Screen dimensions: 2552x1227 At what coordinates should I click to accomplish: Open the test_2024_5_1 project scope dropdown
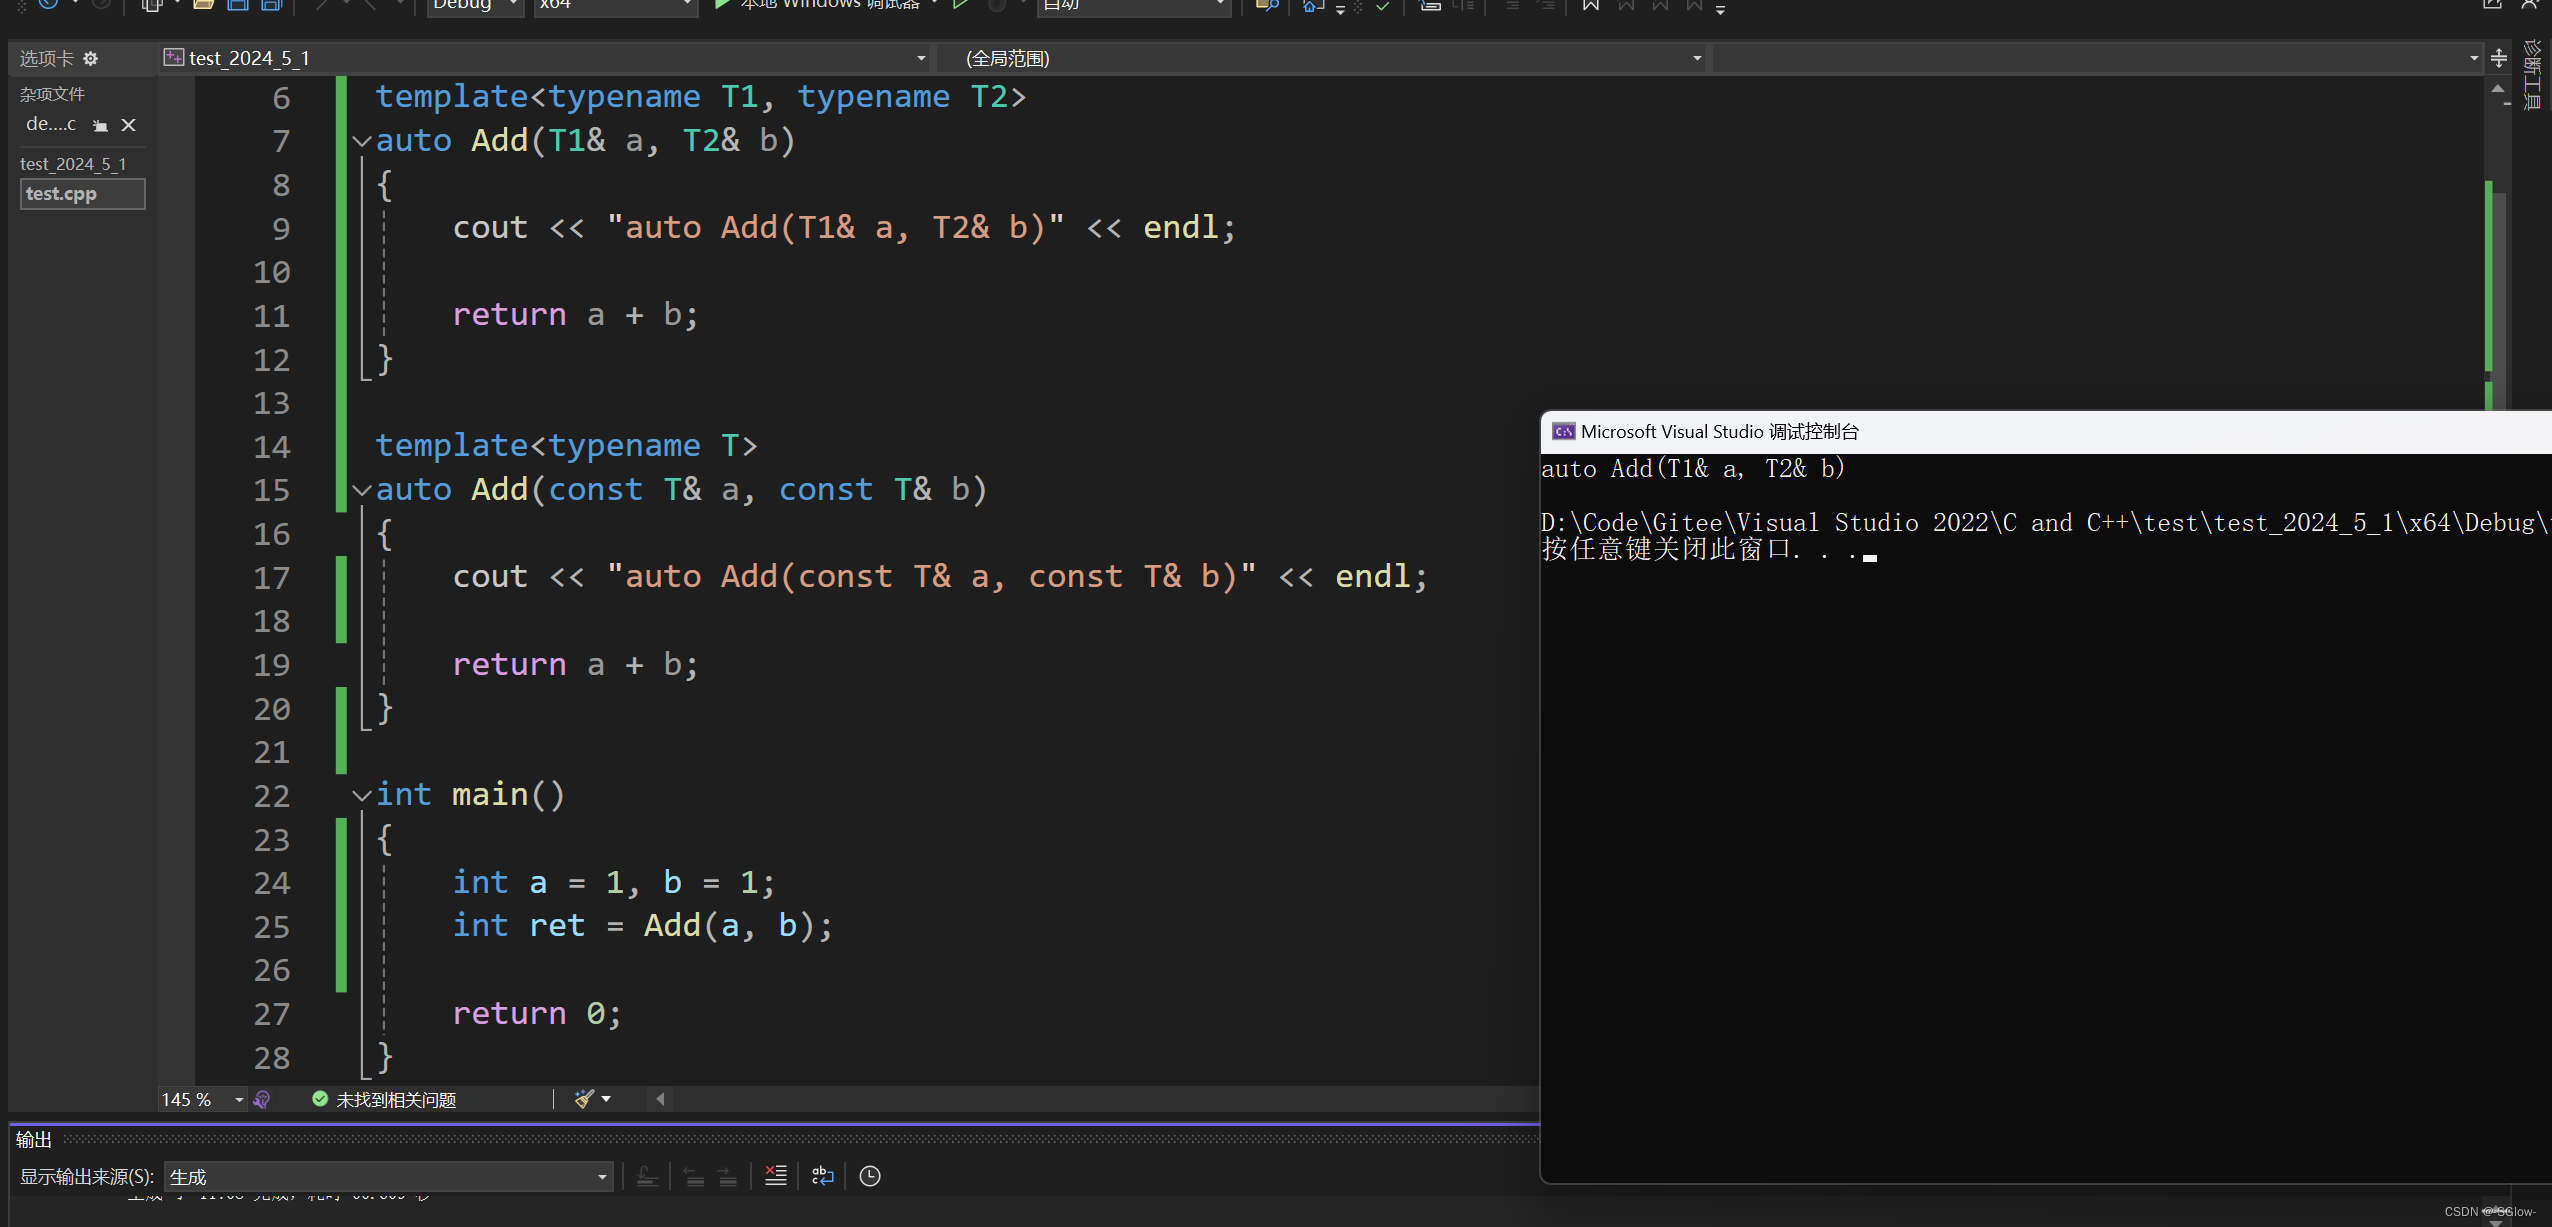920,58
